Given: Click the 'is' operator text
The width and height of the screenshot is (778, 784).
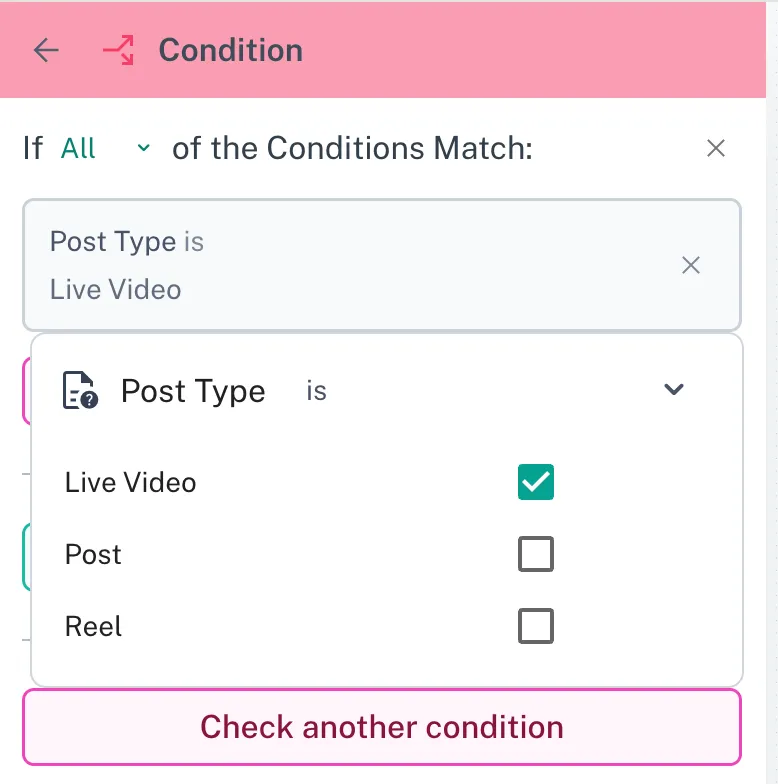Looking at the screenshot, I should (316, 391).
